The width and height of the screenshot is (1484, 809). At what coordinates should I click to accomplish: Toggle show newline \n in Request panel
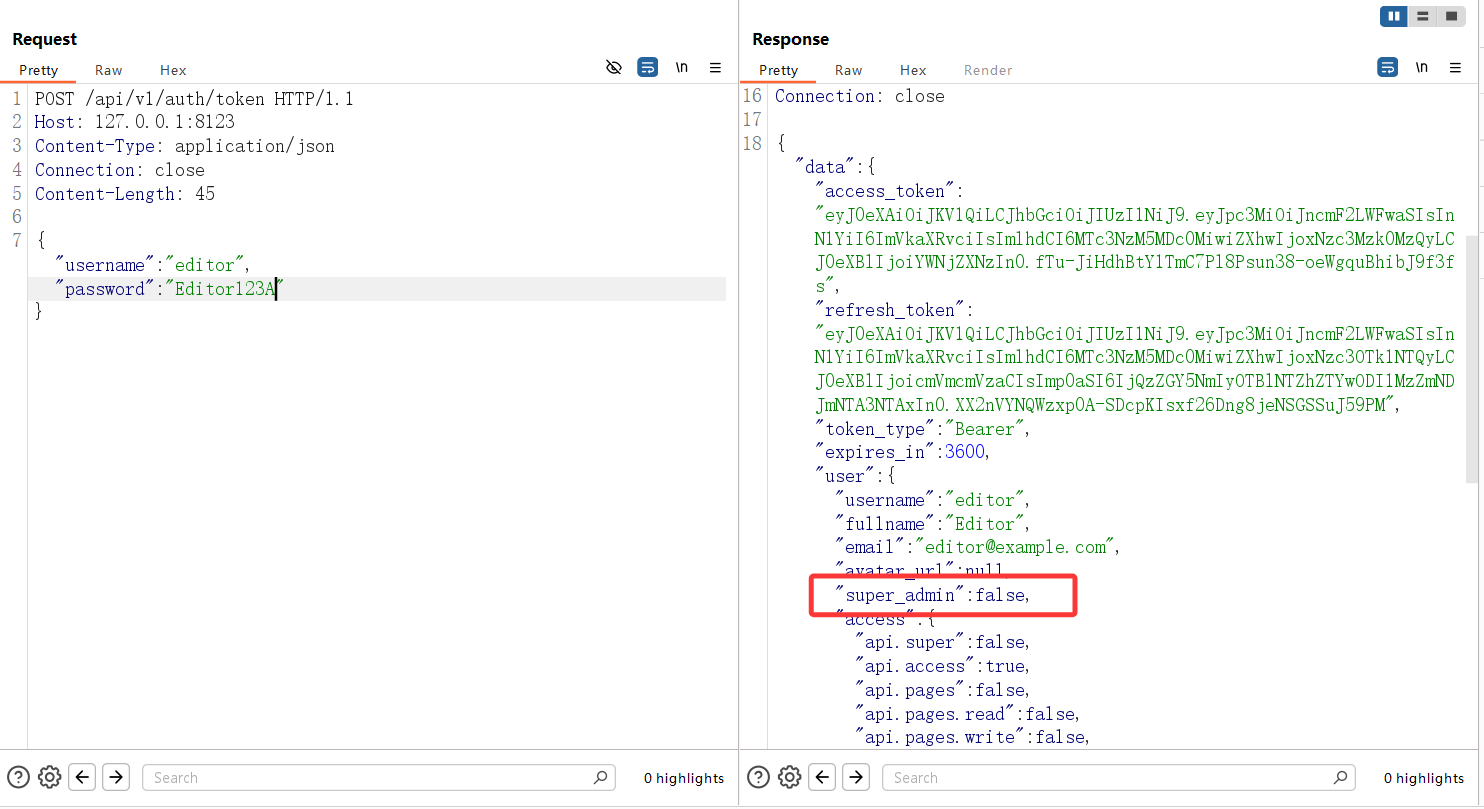tap(682, 68)
